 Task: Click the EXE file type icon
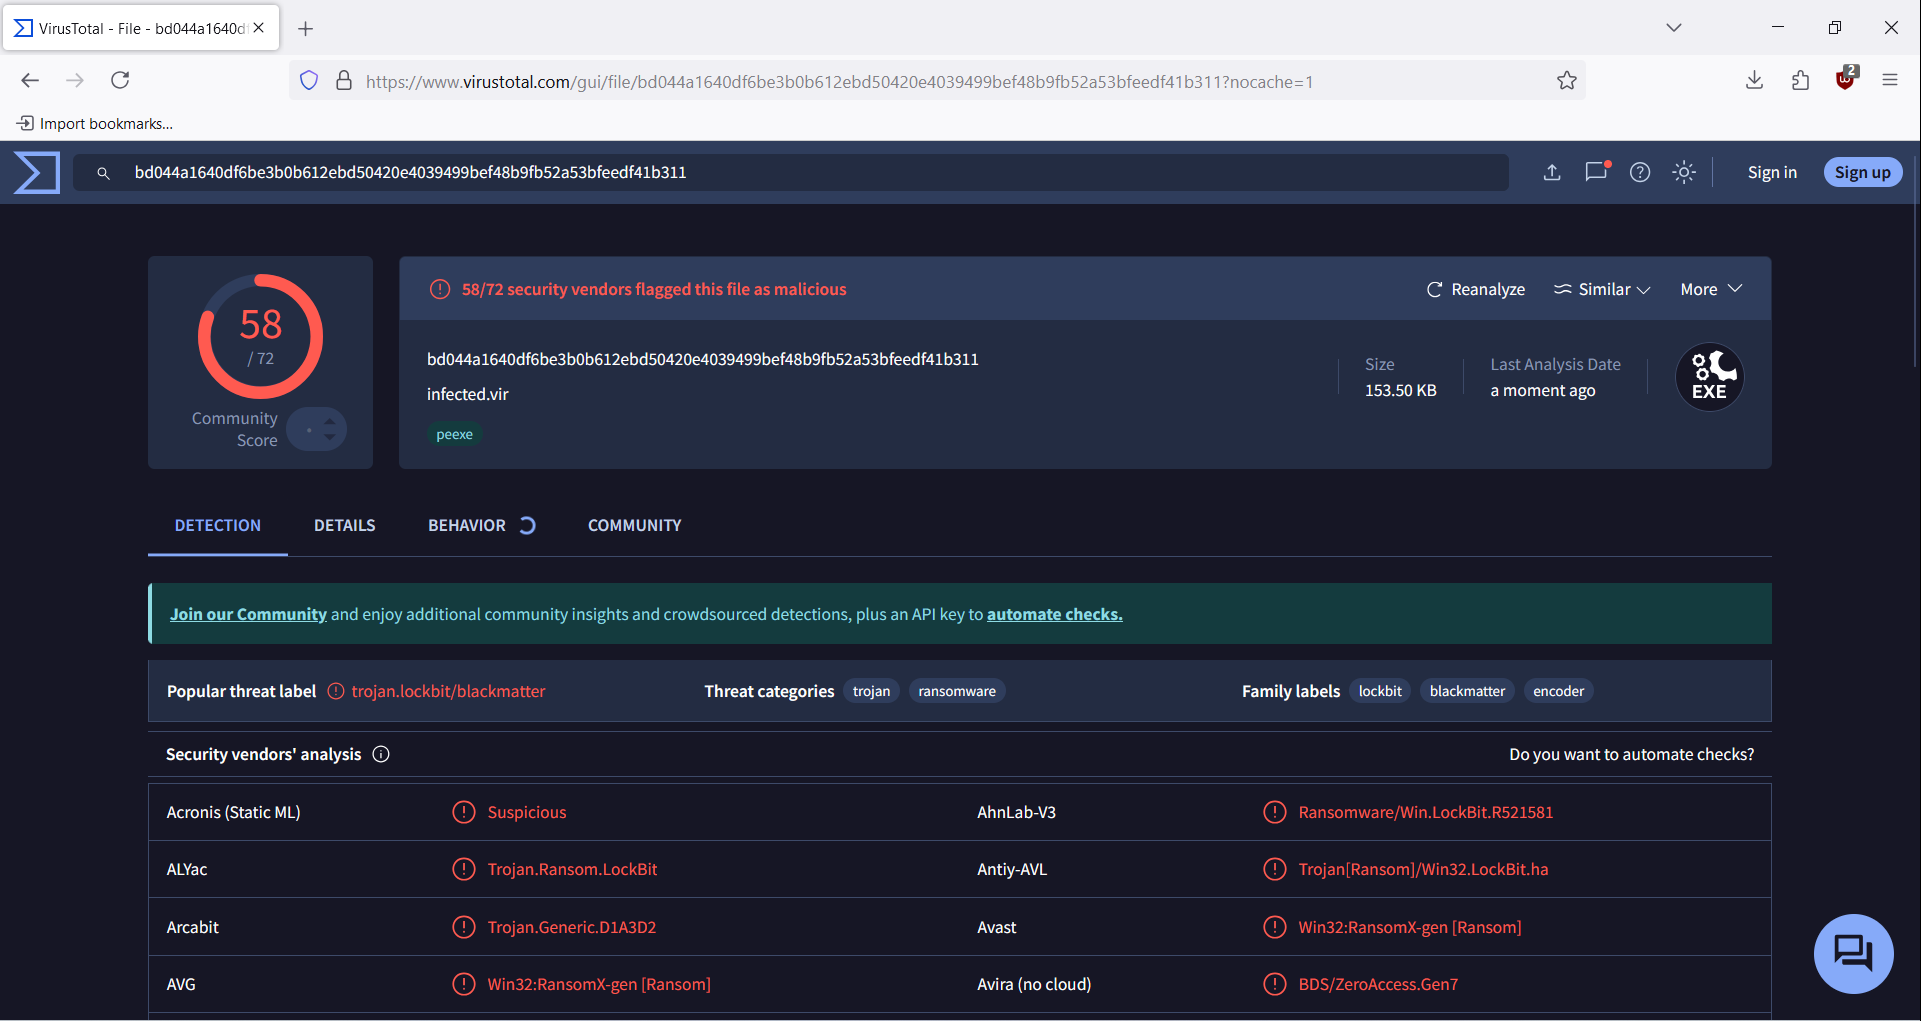click(x=1710, y=377)
